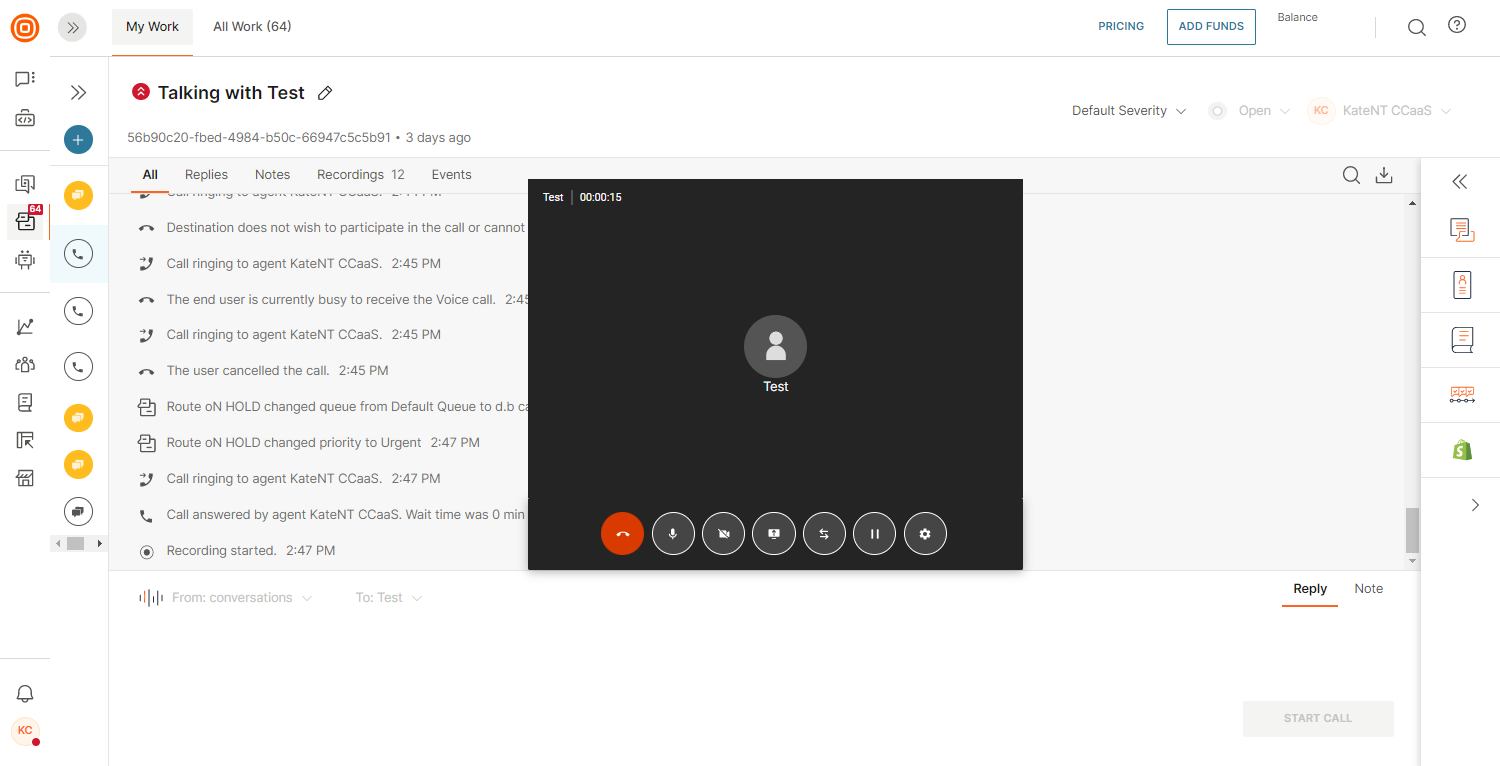Click "The user cancelled the call." event
Screen dimensions: 1500x766
pyautogui.click(x=248, y=371)
